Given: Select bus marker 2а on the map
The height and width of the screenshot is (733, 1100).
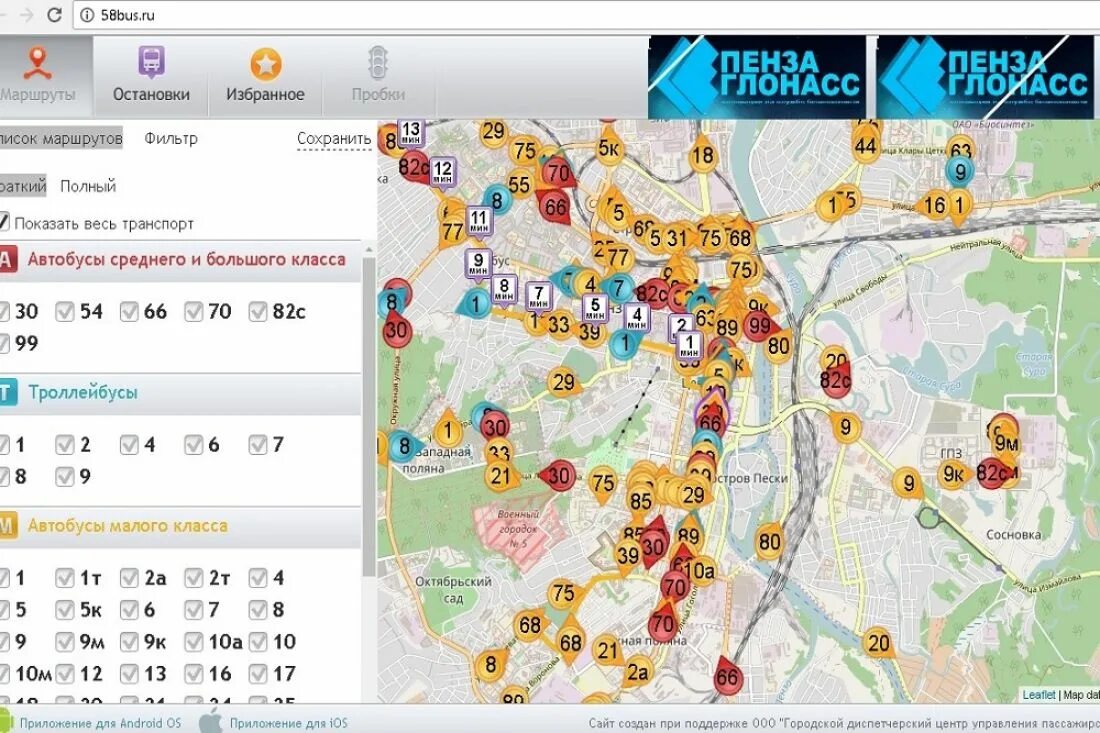Looking at the screenshot, I should pos(636,673).
